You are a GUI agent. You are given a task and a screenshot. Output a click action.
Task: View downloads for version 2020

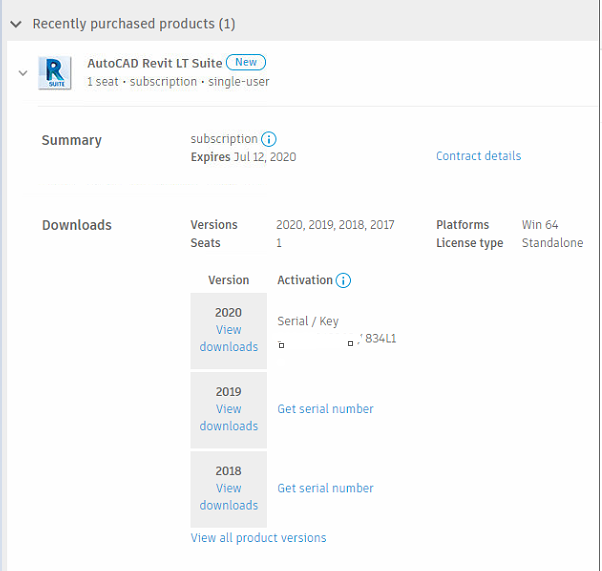(x=228, y=338)
